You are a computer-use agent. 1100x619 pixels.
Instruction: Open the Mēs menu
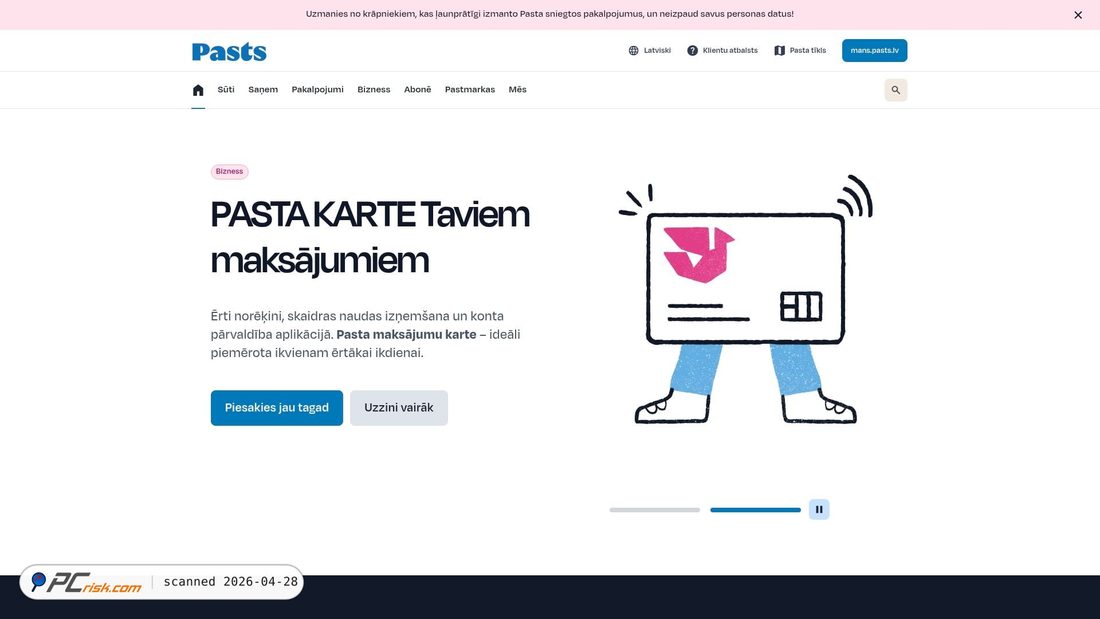[518, 90]
